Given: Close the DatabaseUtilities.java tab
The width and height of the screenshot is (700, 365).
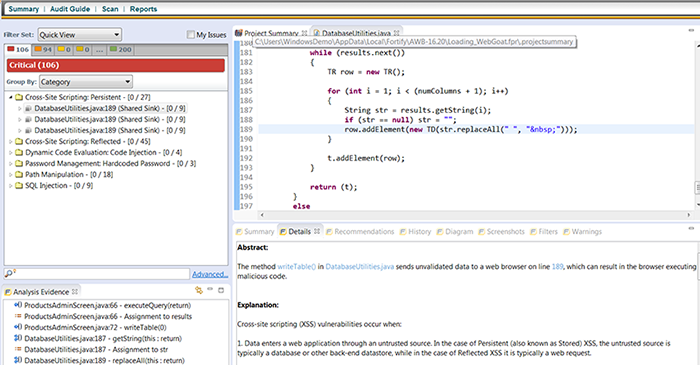Looking at the screenshot, I should (396, 33).
